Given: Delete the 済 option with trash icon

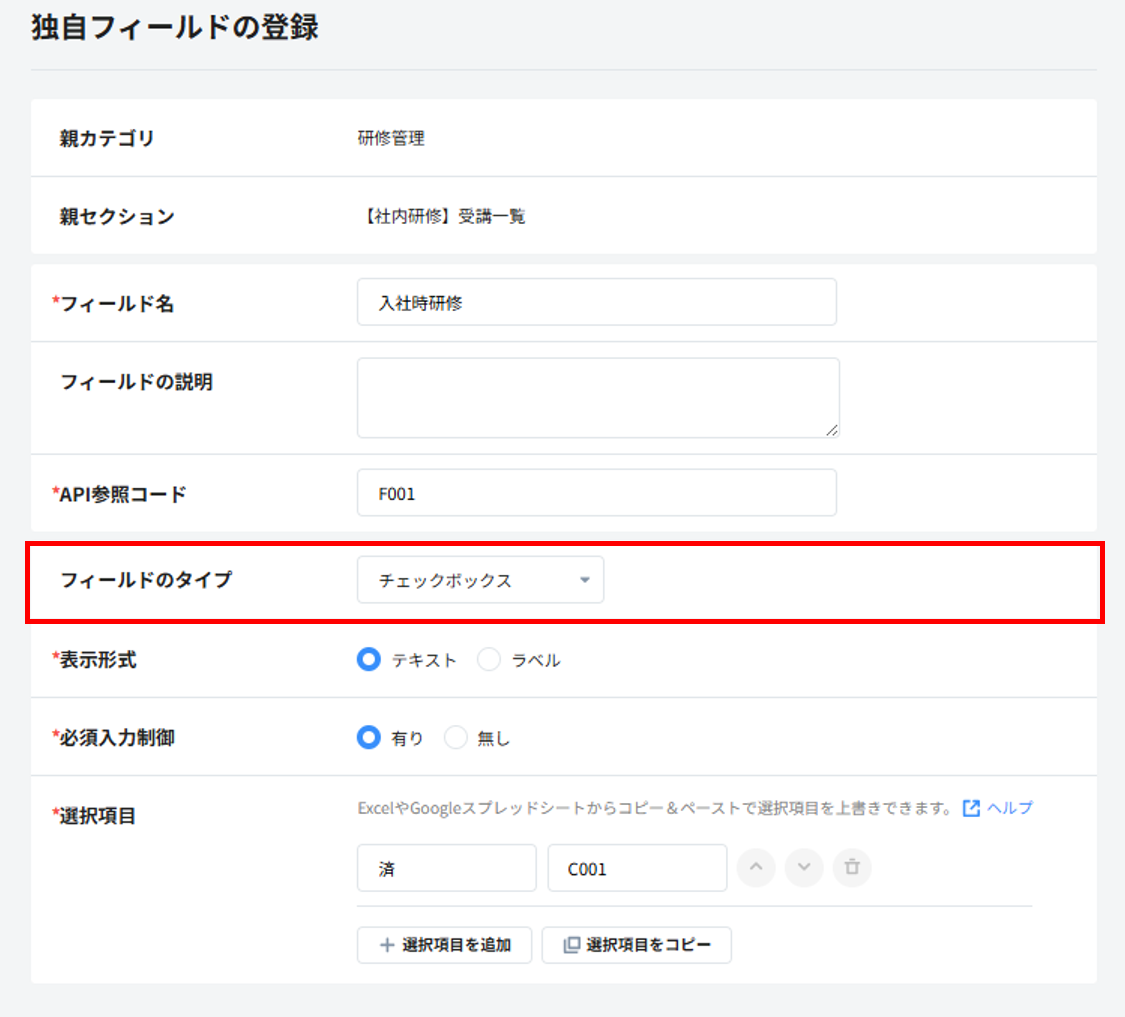Looking at the screenshot, I should (x=852, y=868).
